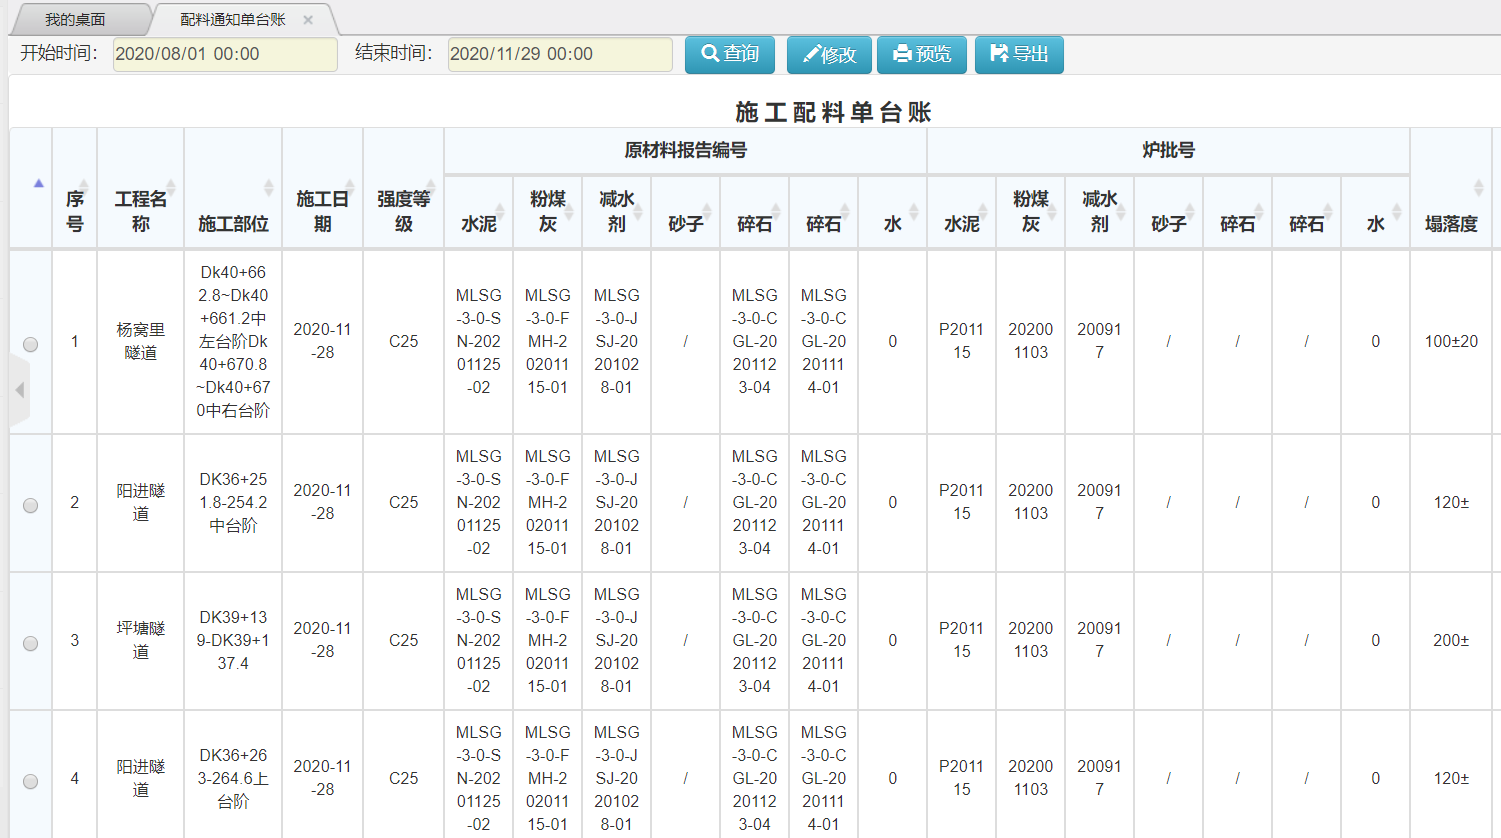Collapse the left side panel arrow

pyautogui.click(x=19, y=390)
